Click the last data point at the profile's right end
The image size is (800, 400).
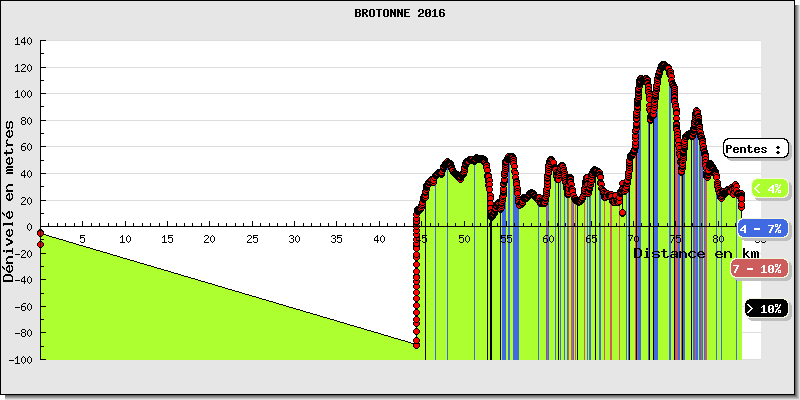741,206
